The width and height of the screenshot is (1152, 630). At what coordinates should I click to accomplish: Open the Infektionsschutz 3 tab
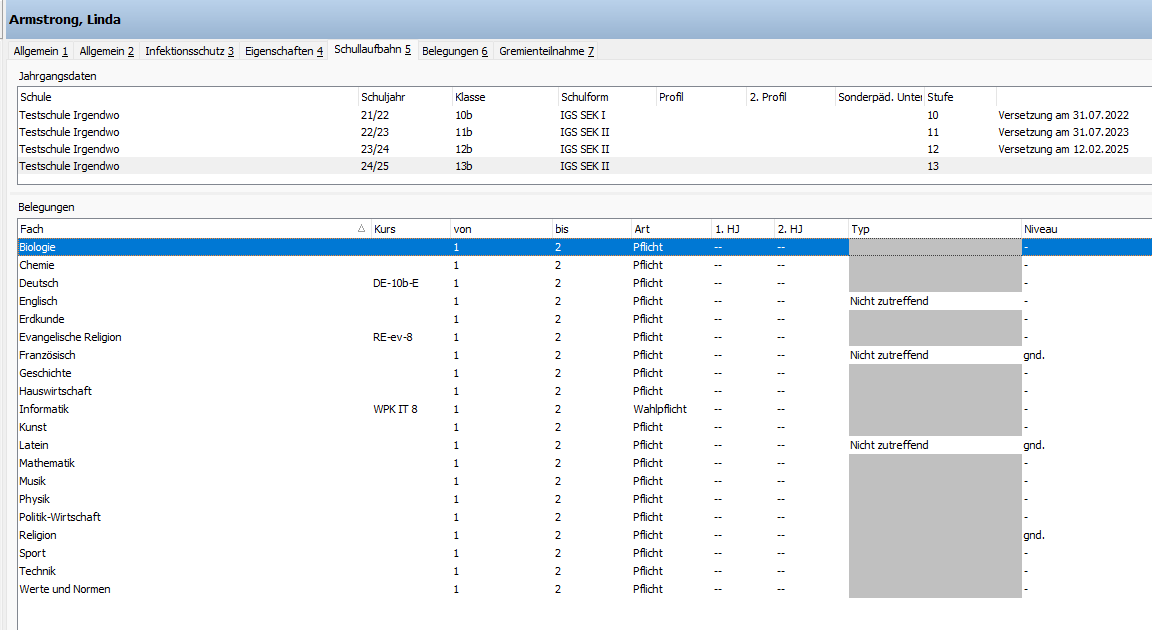(x=189, y=51)
